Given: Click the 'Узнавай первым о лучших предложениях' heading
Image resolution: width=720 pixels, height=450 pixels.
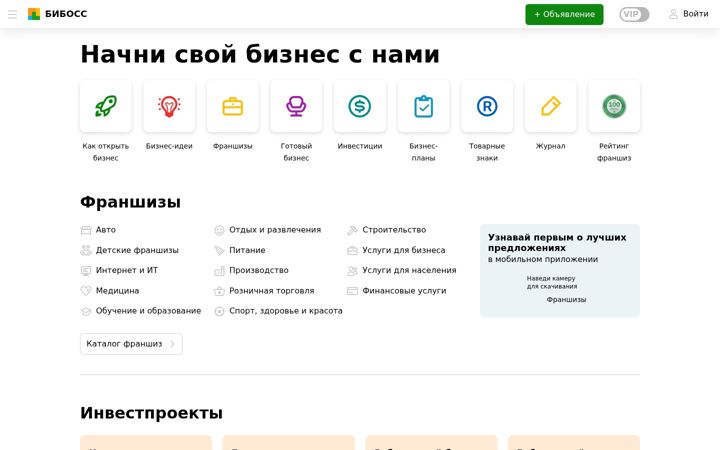Looking at the screenshot, I should (557, 242).
